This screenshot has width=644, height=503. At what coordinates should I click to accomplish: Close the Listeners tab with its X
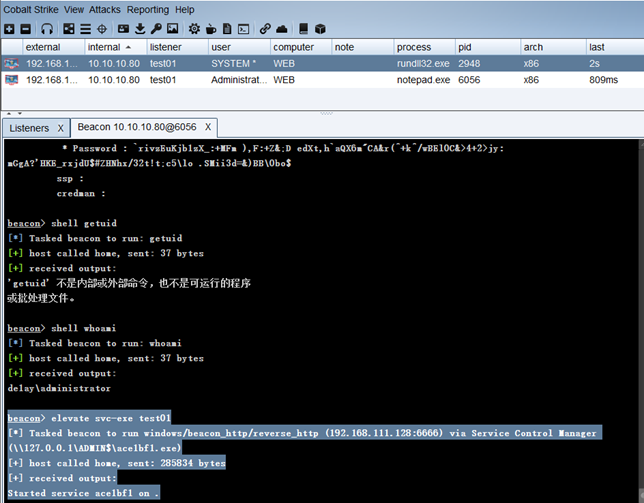click(61, 128)
